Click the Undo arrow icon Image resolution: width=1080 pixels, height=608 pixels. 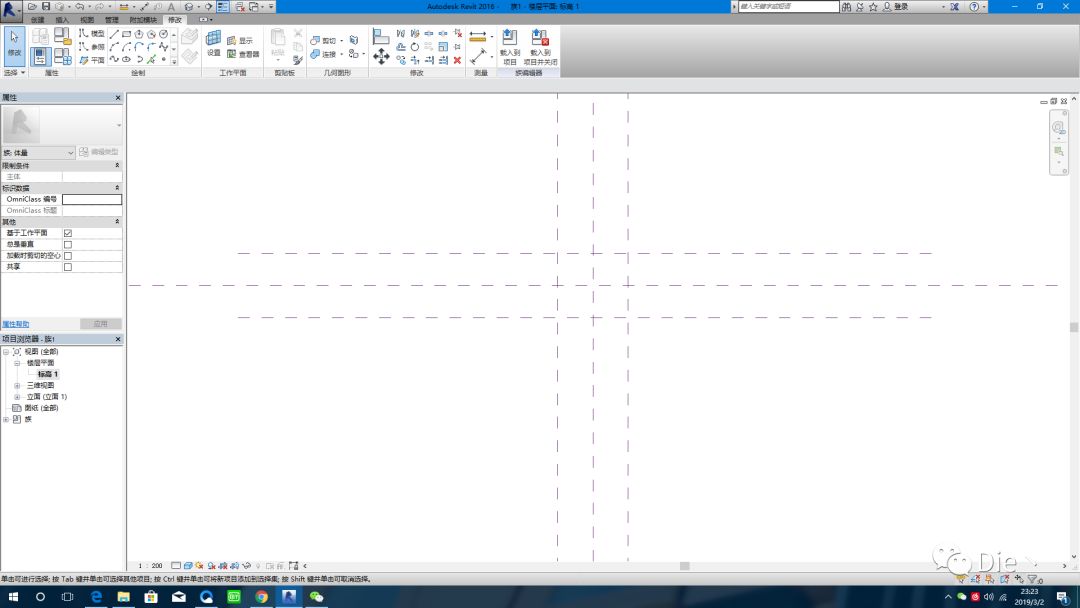pos(79,6)
